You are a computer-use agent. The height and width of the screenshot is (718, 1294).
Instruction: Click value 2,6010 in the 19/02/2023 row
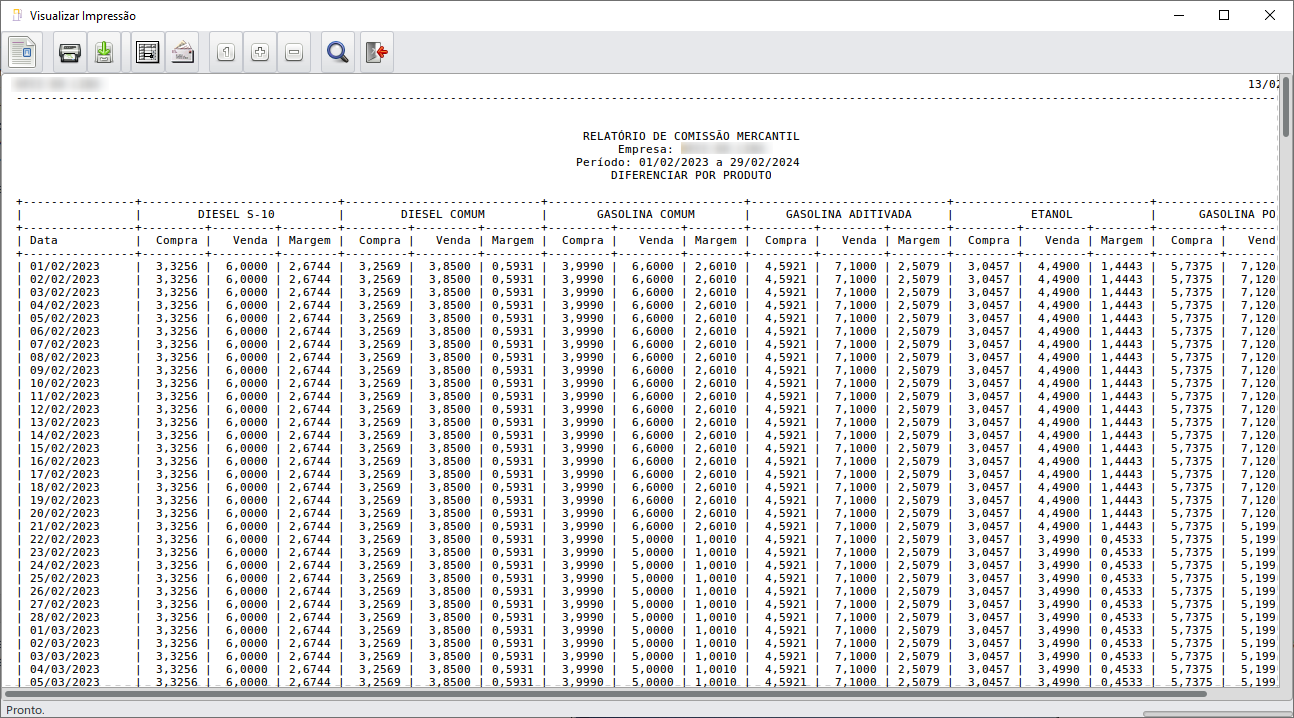[x=716, y=500]
